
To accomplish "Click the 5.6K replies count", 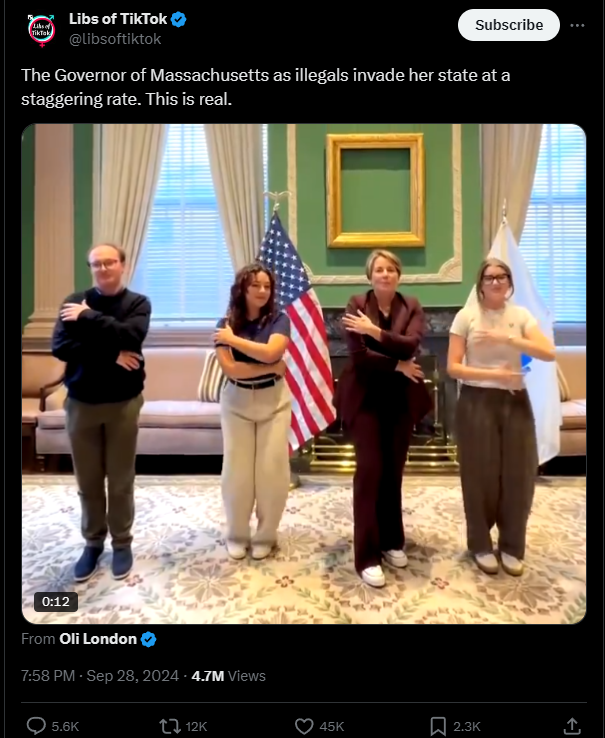I will (65, 727).
